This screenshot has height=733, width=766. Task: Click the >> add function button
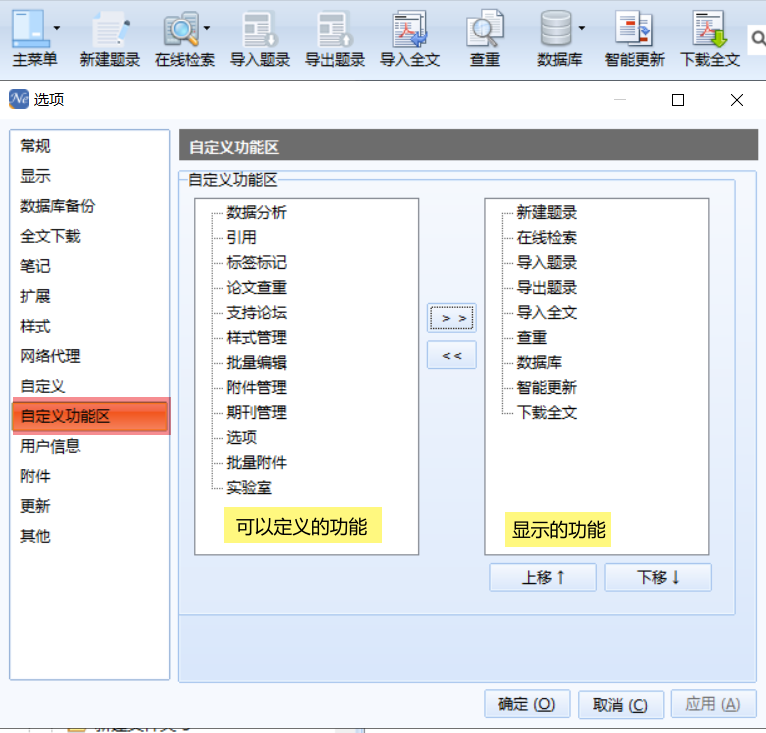[x=452, y=318]
